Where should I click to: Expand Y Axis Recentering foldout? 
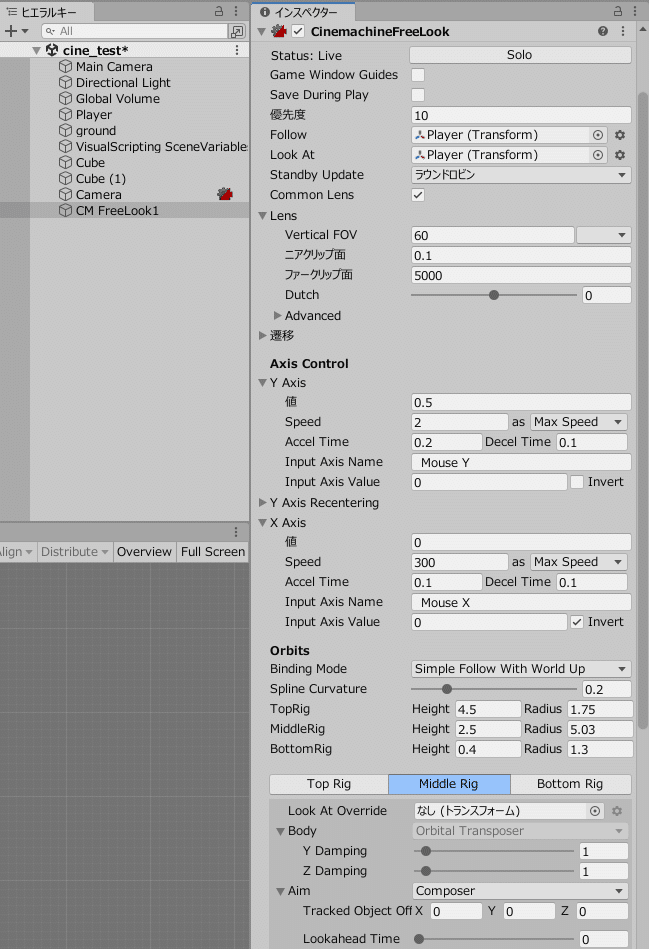tap(263, 502)
